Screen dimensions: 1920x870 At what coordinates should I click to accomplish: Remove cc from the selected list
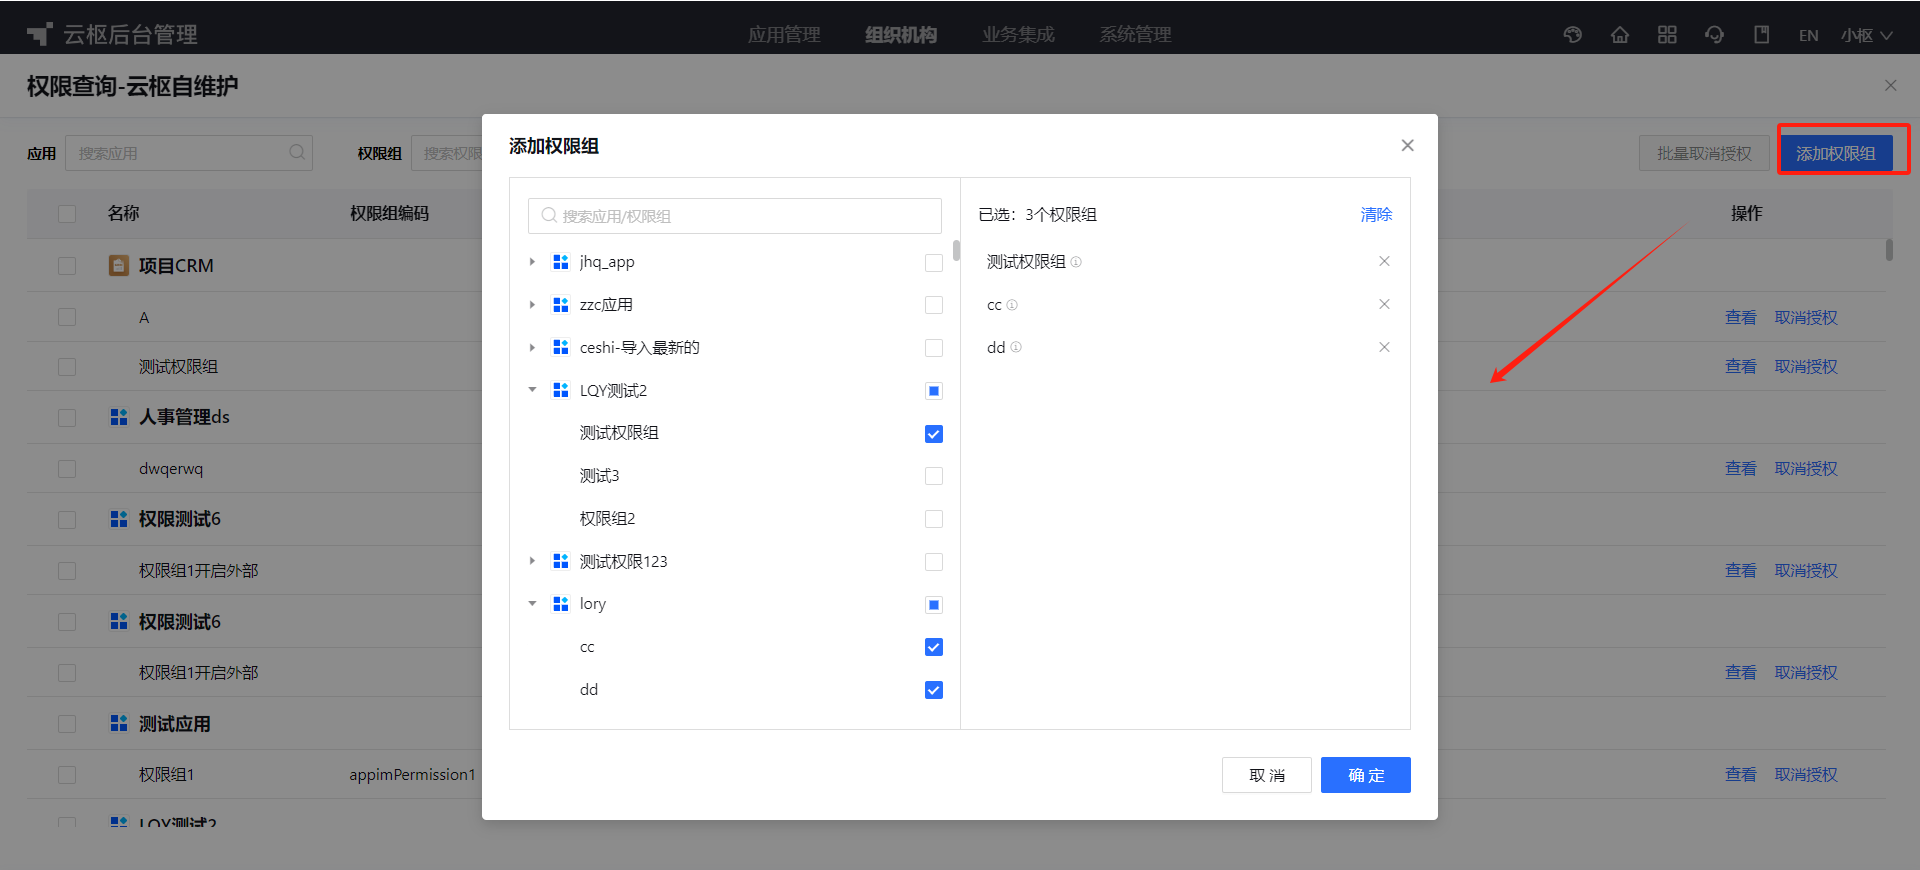tap(1384, 304)
